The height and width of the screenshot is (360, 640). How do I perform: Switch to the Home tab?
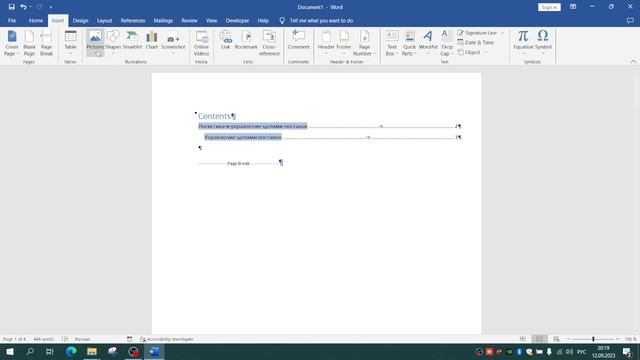[x=36, y=20]
